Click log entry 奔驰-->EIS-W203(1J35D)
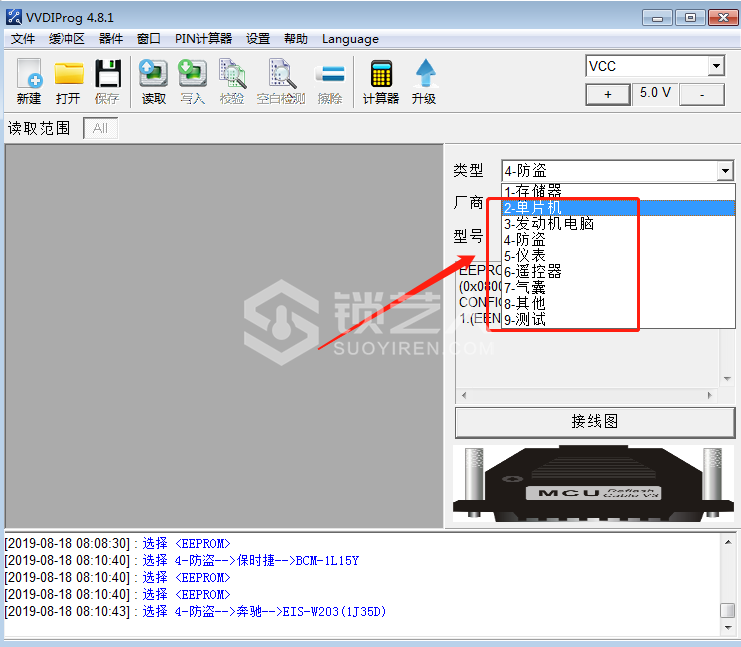Image resolution: width=741 pixels, height=647 pixels. (x=195, y=612)
